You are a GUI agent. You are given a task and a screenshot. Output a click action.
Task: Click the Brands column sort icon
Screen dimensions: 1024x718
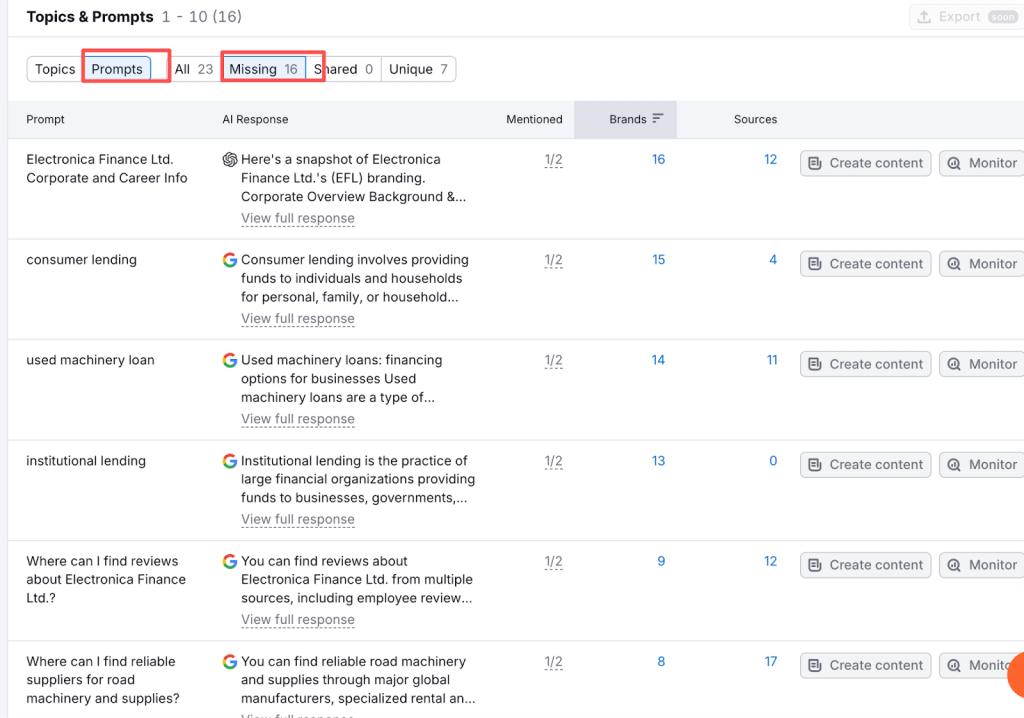coord(658,119)
